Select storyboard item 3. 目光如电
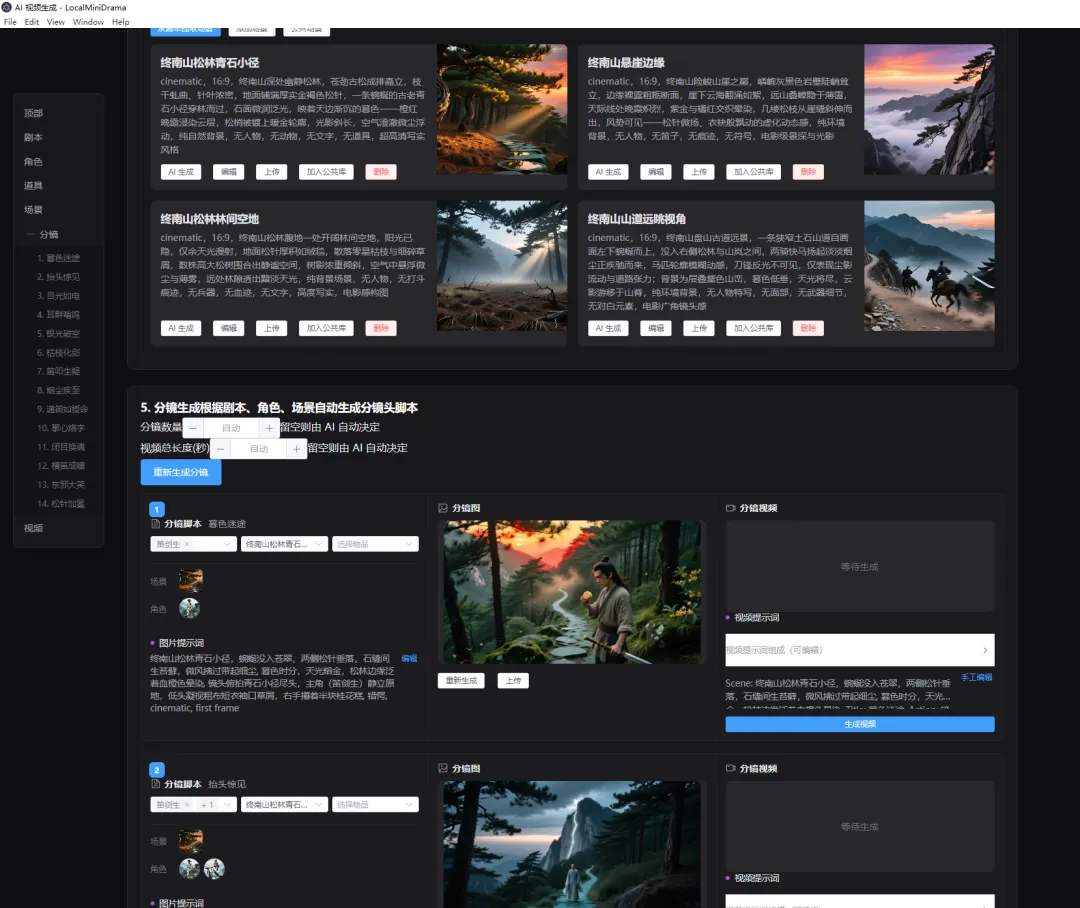 tap(59, 296)
